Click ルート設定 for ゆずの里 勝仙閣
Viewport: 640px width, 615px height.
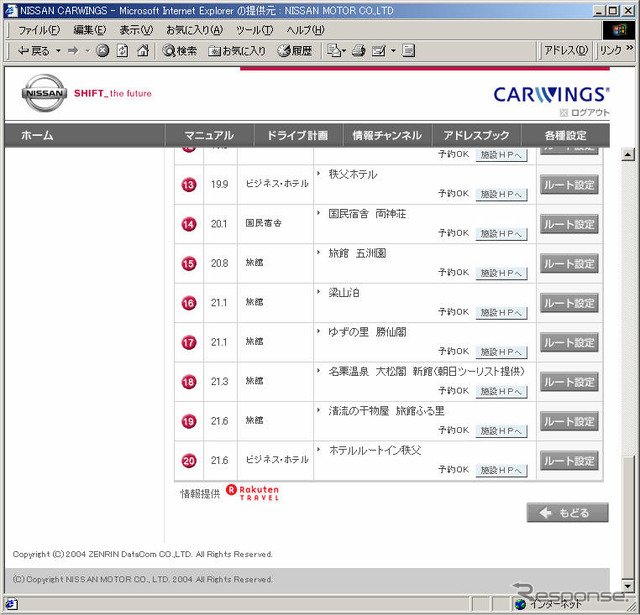coord(569,342)
